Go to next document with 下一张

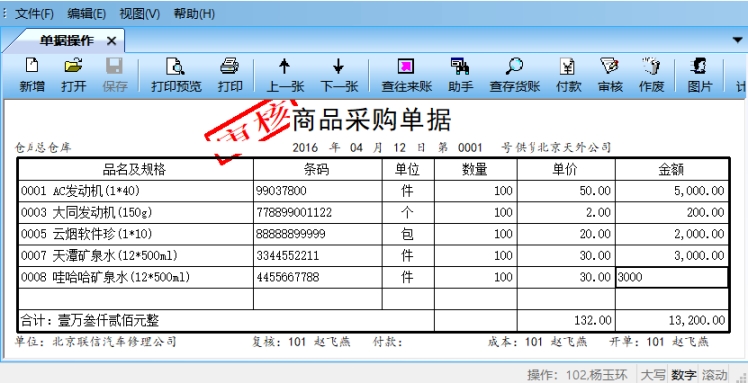coord(339,75)
